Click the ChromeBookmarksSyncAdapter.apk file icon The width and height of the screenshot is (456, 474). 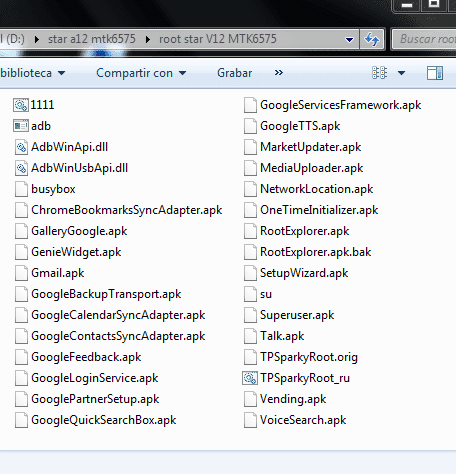point(21,210)
